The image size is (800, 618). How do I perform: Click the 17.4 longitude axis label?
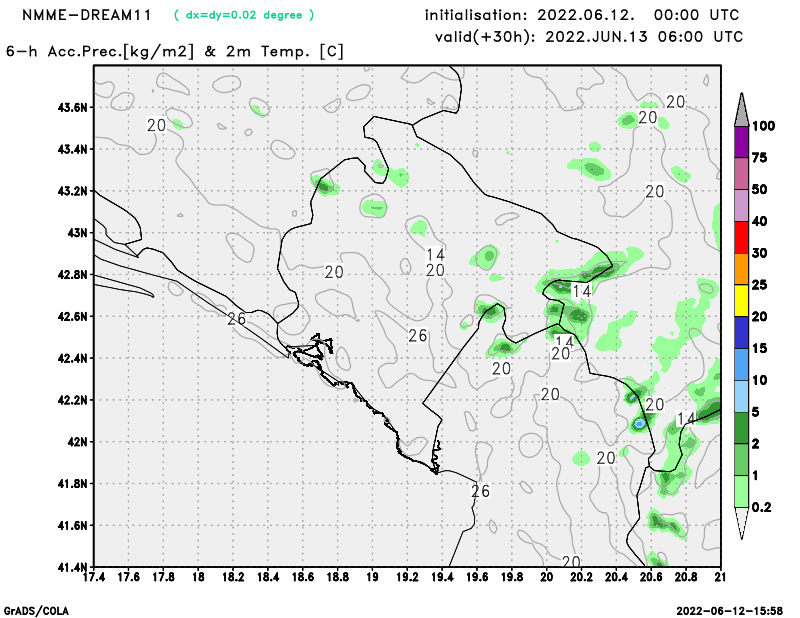tap(94, 577)
